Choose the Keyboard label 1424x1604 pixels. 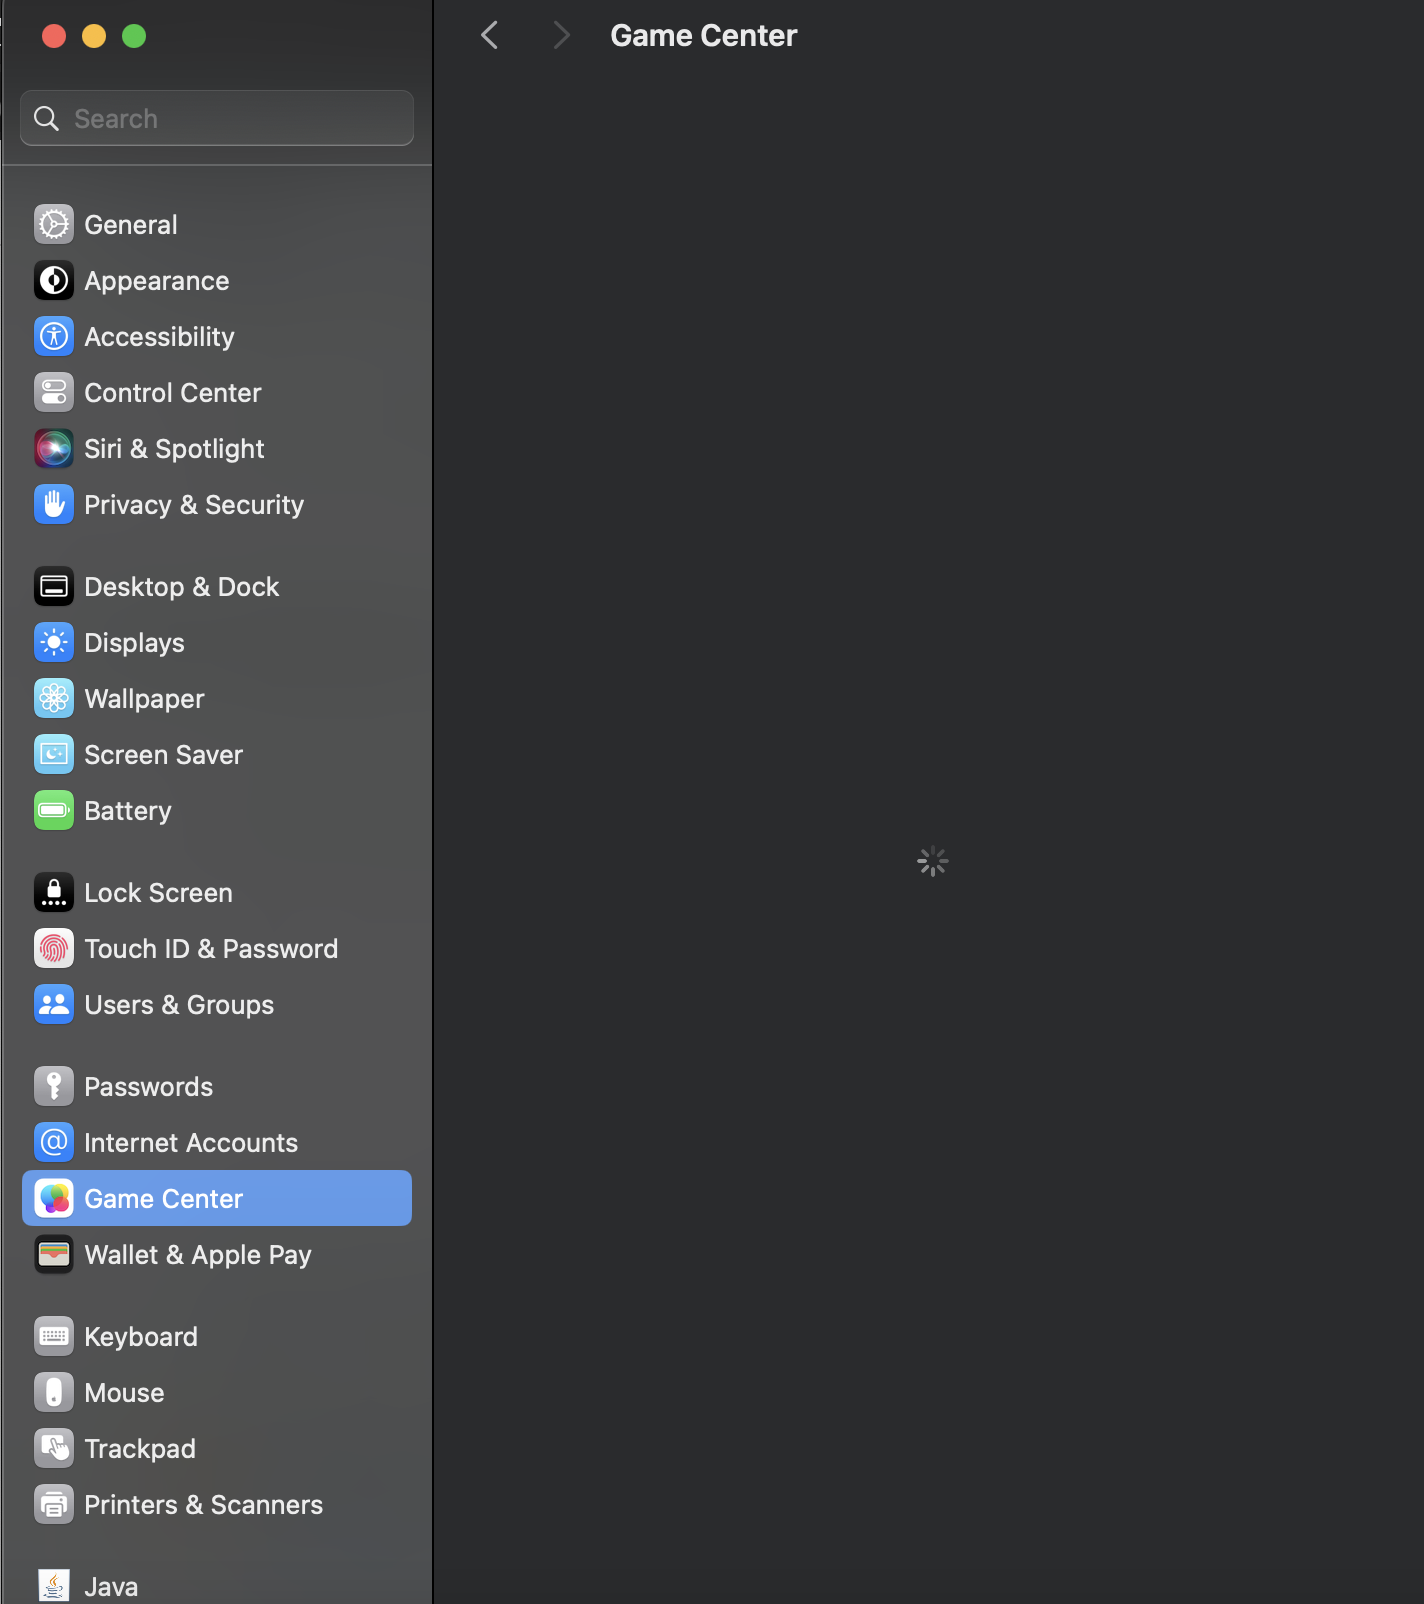[x=141, y=1337]
